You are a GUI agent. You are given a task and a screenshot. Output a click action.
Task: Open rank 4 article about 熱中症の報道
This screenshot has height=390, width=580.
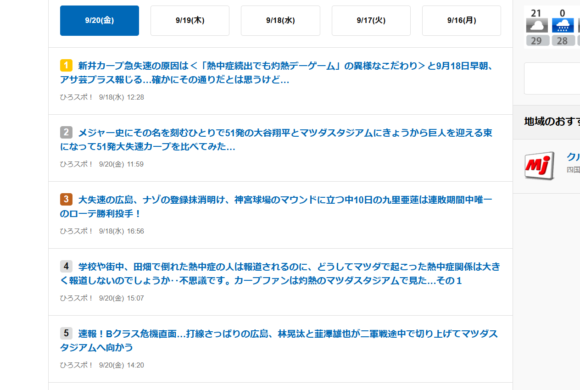pos(280,274)
